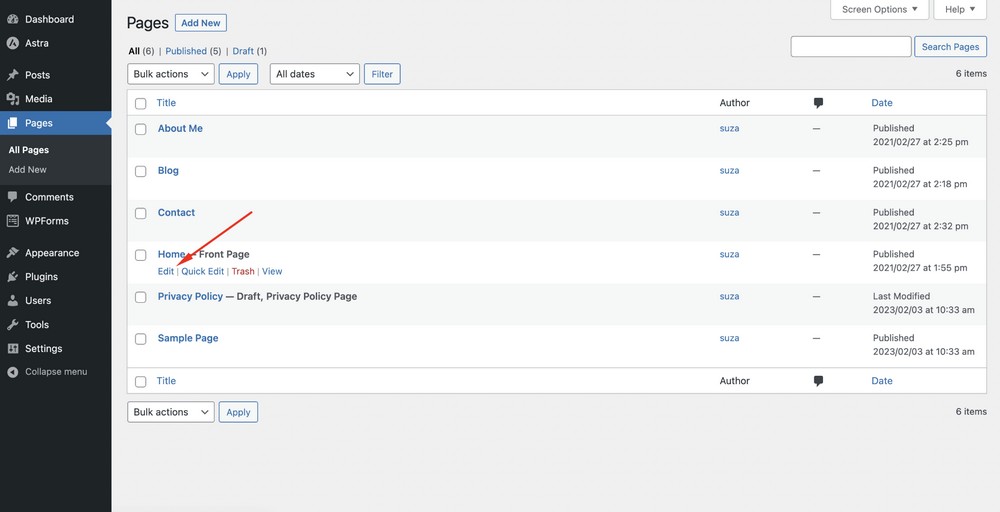Screen dimensions: 1000x512
Task: Open the About Me page title
Action: click(x=180, y=128)
